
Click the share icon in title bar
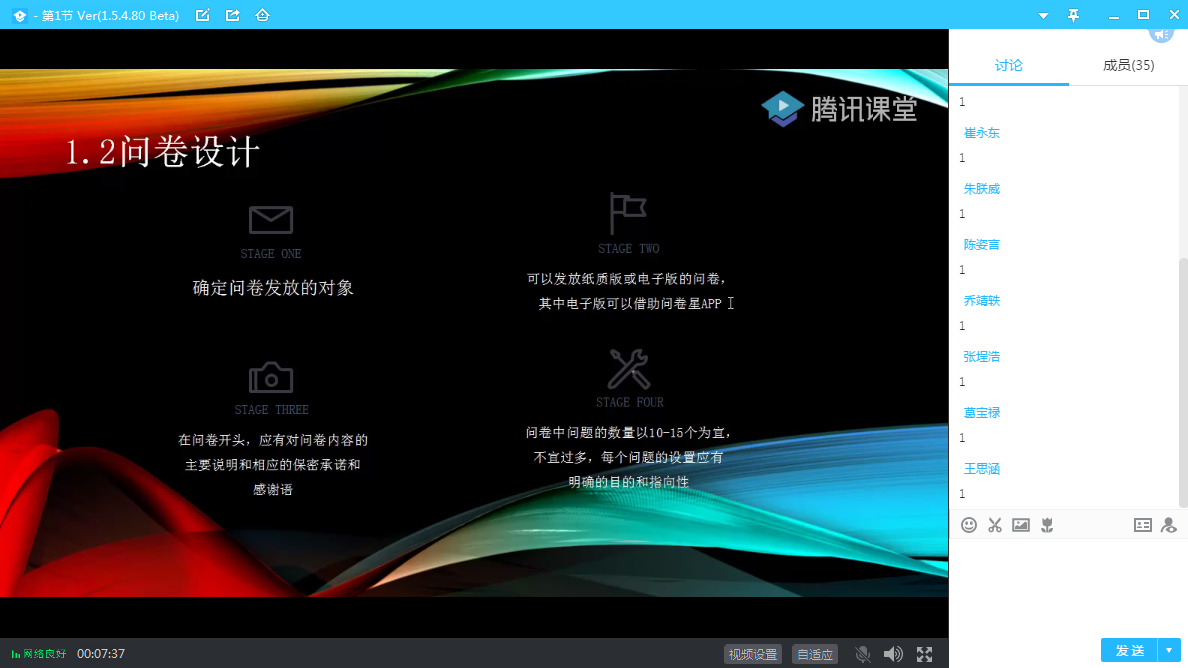coord(233,15)
